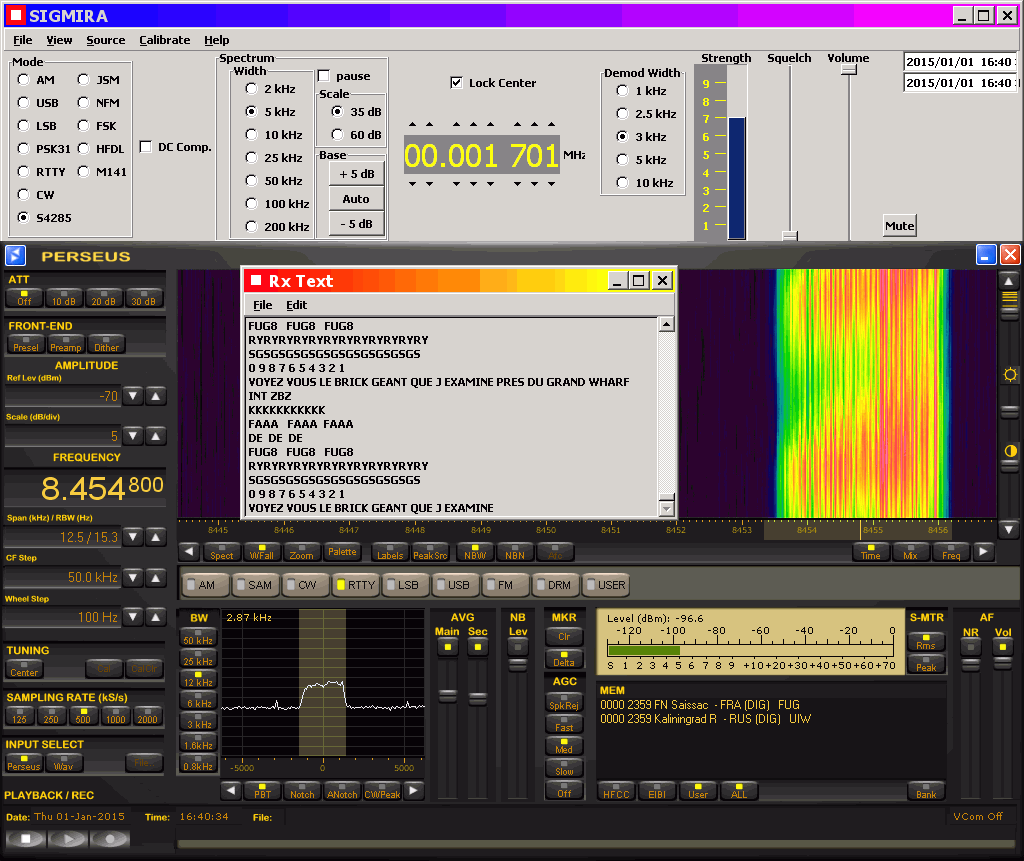Increase CF Step with up arrow
This screenshot has height=861, width=1024.
pyautogui.click(x=156, y=578)
